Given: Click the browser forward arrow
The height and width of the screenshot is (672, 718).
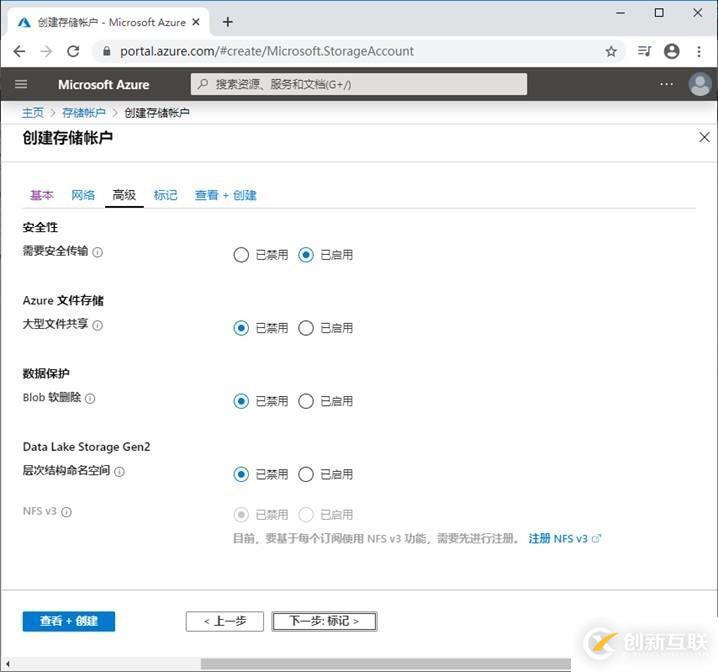Looking at the screenshot, I should tap(46, 51).
